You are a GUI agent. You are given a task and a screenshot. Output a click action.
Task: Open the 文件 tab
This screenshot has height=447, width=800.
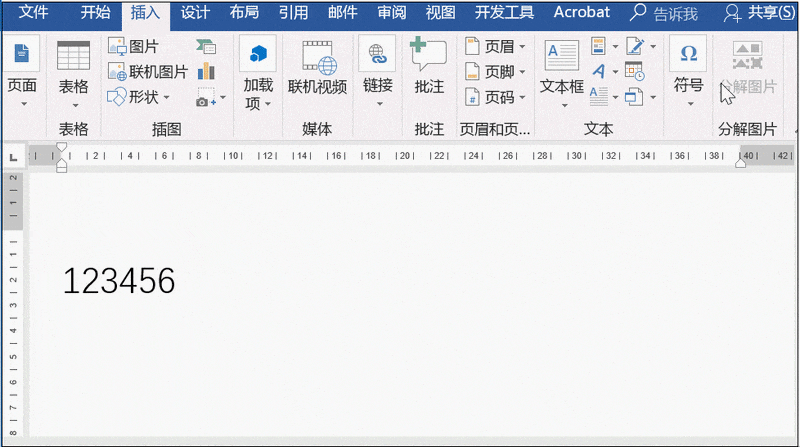click(x=33, y=12)
